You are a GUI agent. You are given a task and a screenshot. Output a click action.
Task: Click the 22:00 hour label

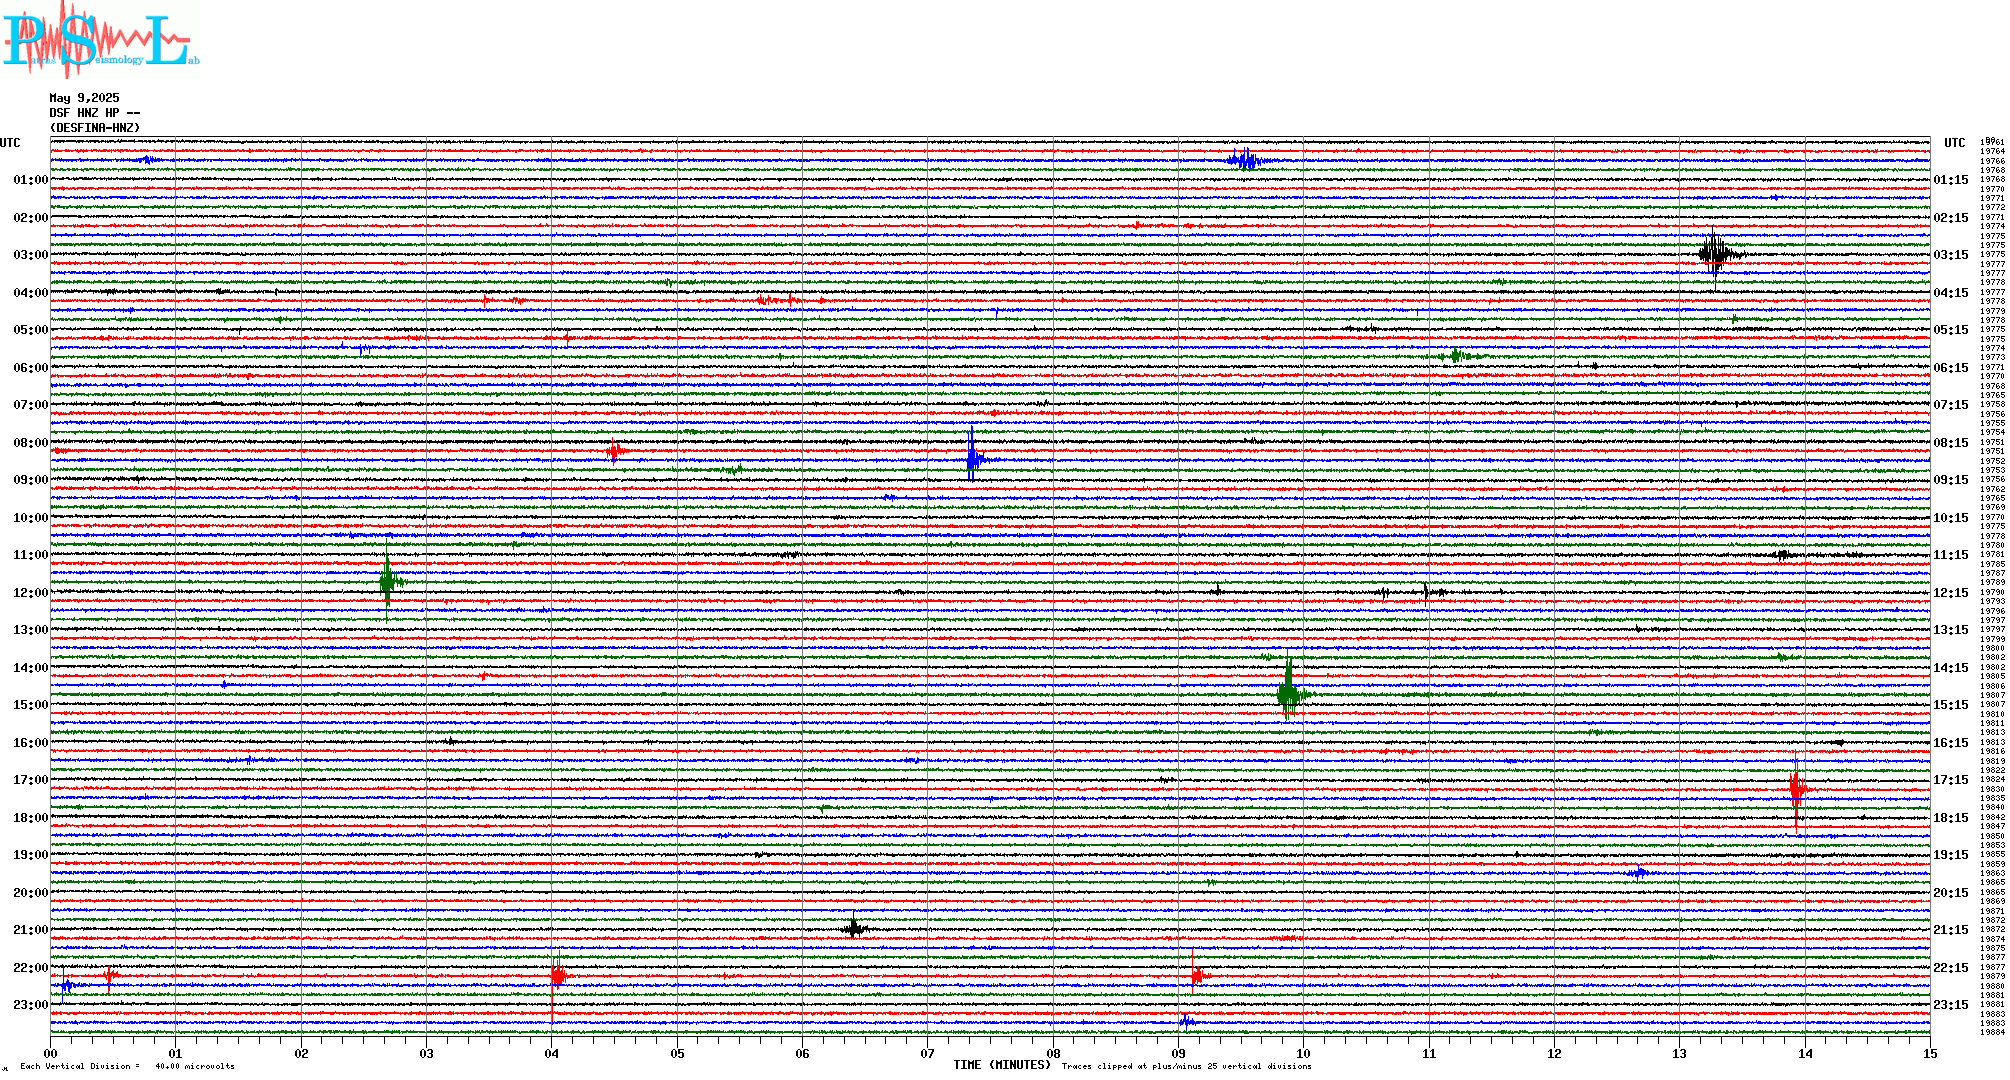[30, 968]
